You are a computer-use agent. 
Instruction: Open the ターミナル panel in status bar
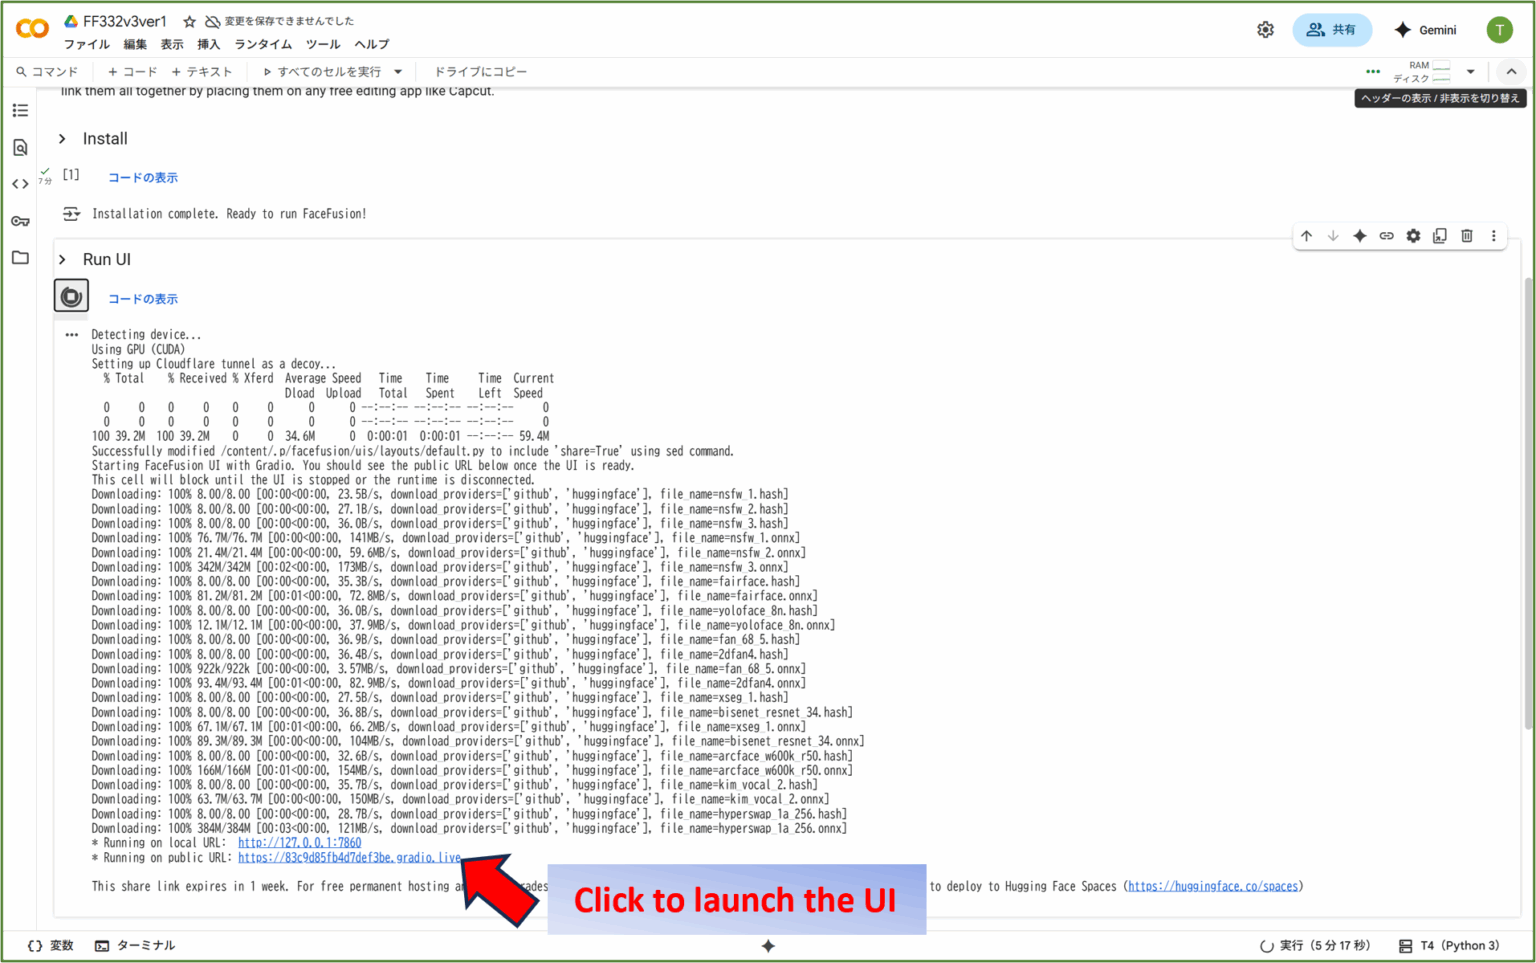(135, 946)
